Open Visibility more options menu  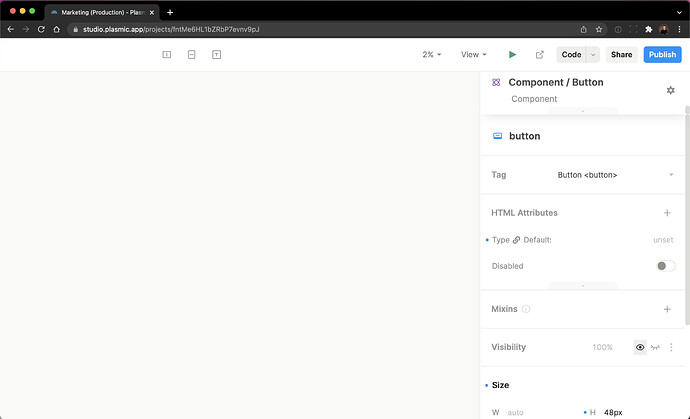(x=671, y=347)
